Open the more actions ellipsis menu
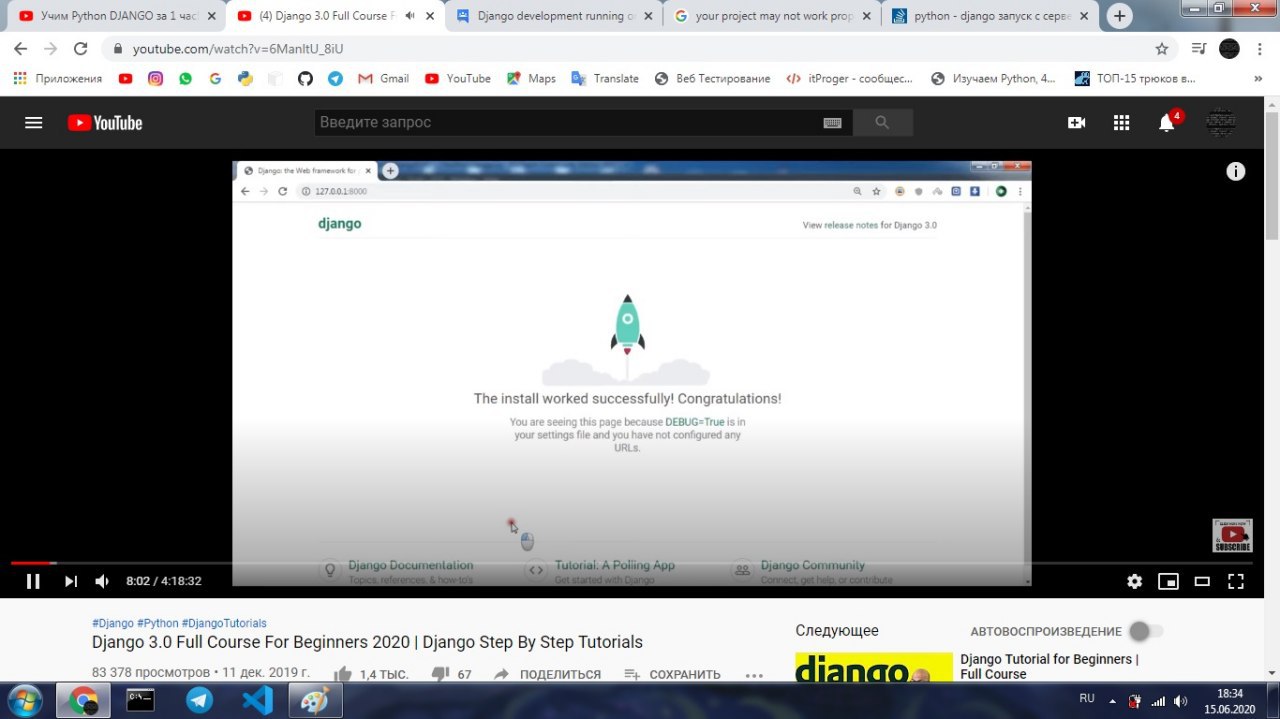Screen dimensions: 1280x719 click(x=754, y=675)
